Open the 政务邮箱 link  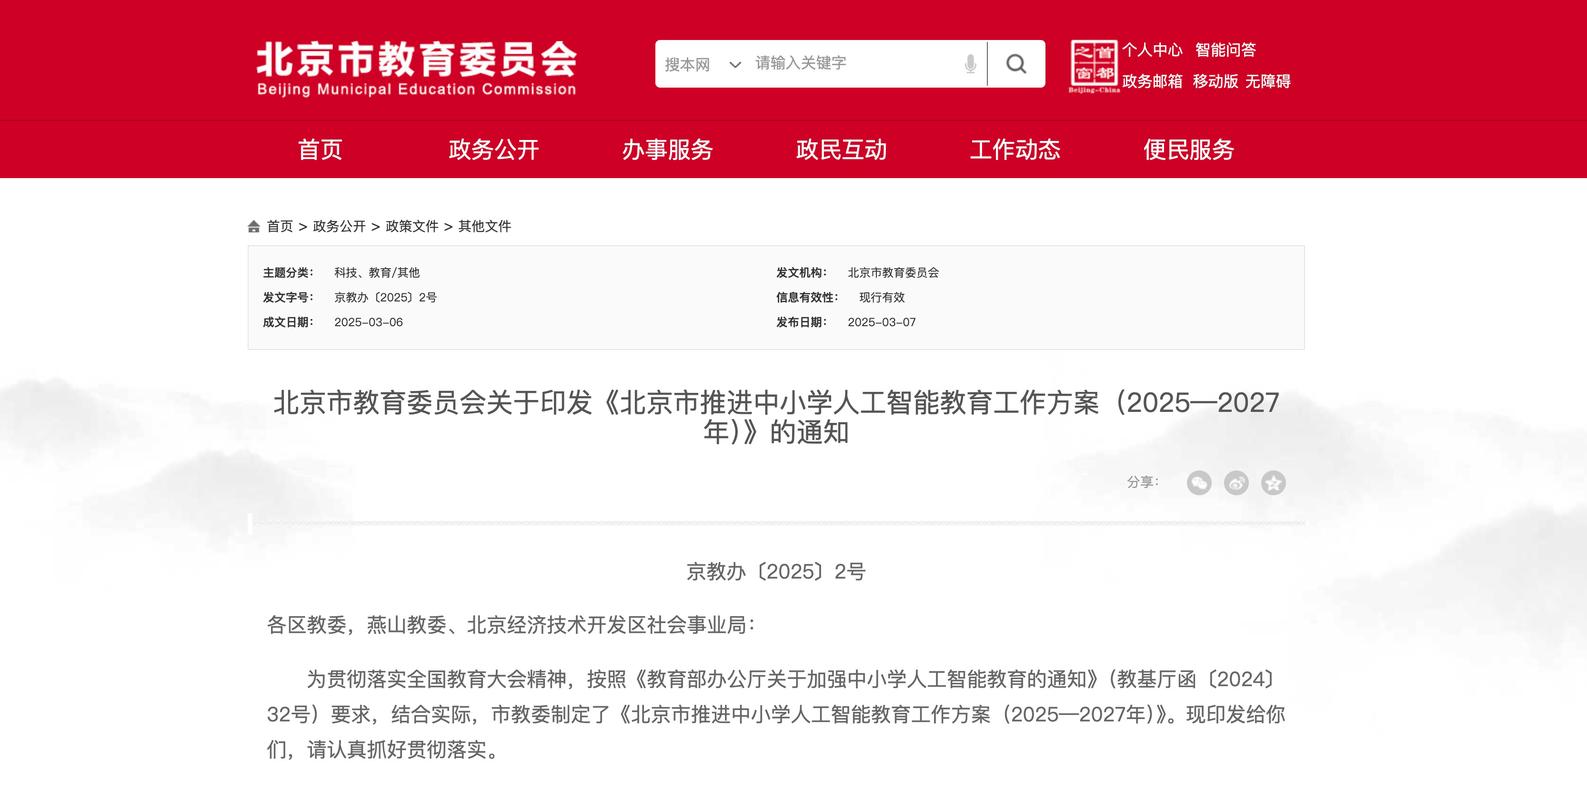point(1152,81)
